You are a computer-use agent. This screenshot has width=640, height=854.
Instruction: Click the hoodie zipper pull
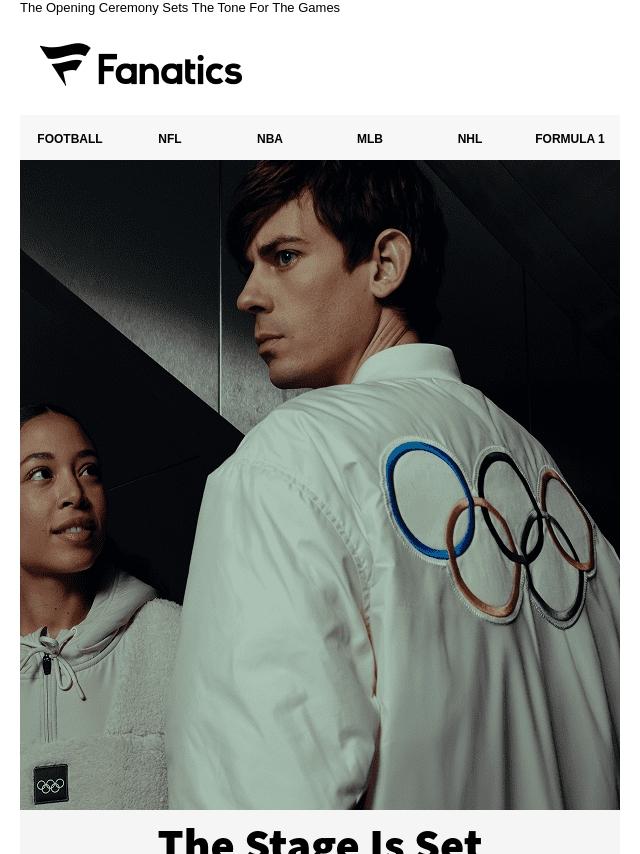(x=47, y=664)
